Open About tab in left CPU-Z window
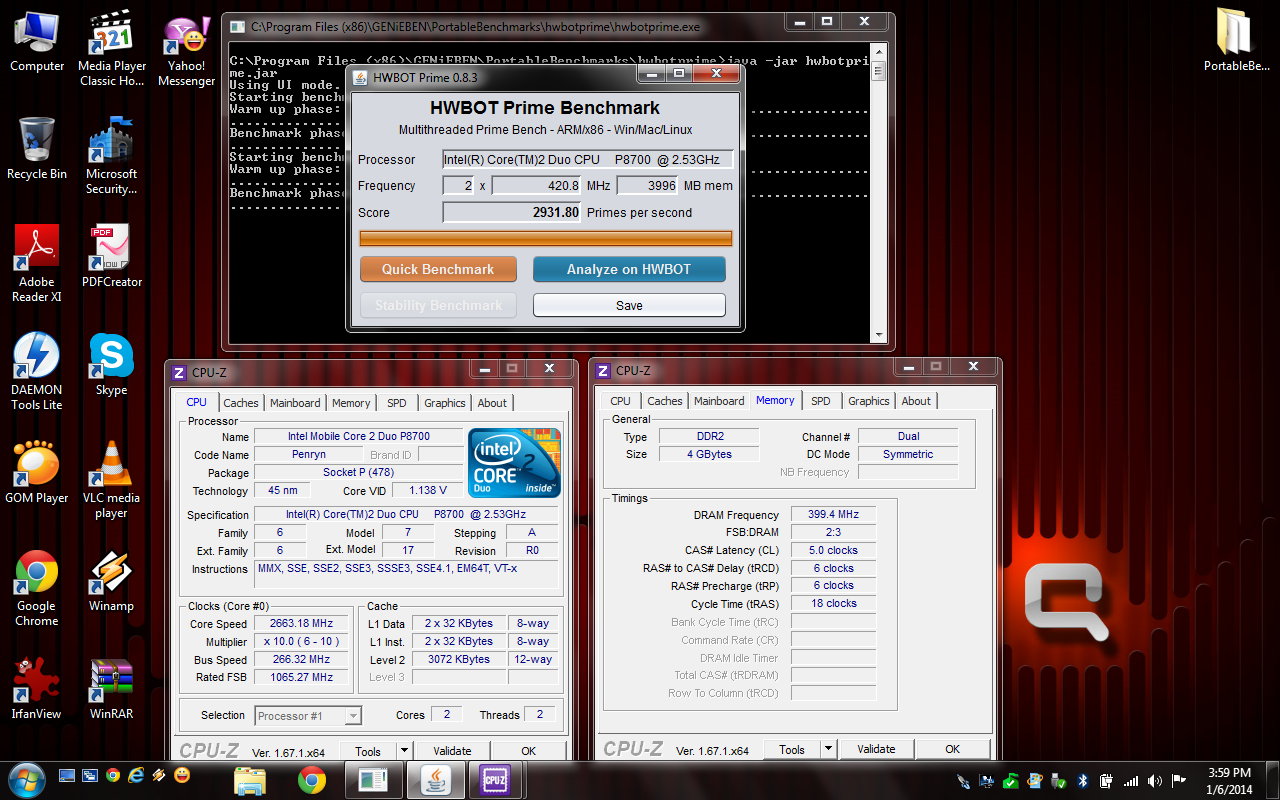The image size is (1280, 800). pyautogui.click(x=492, y=403)
